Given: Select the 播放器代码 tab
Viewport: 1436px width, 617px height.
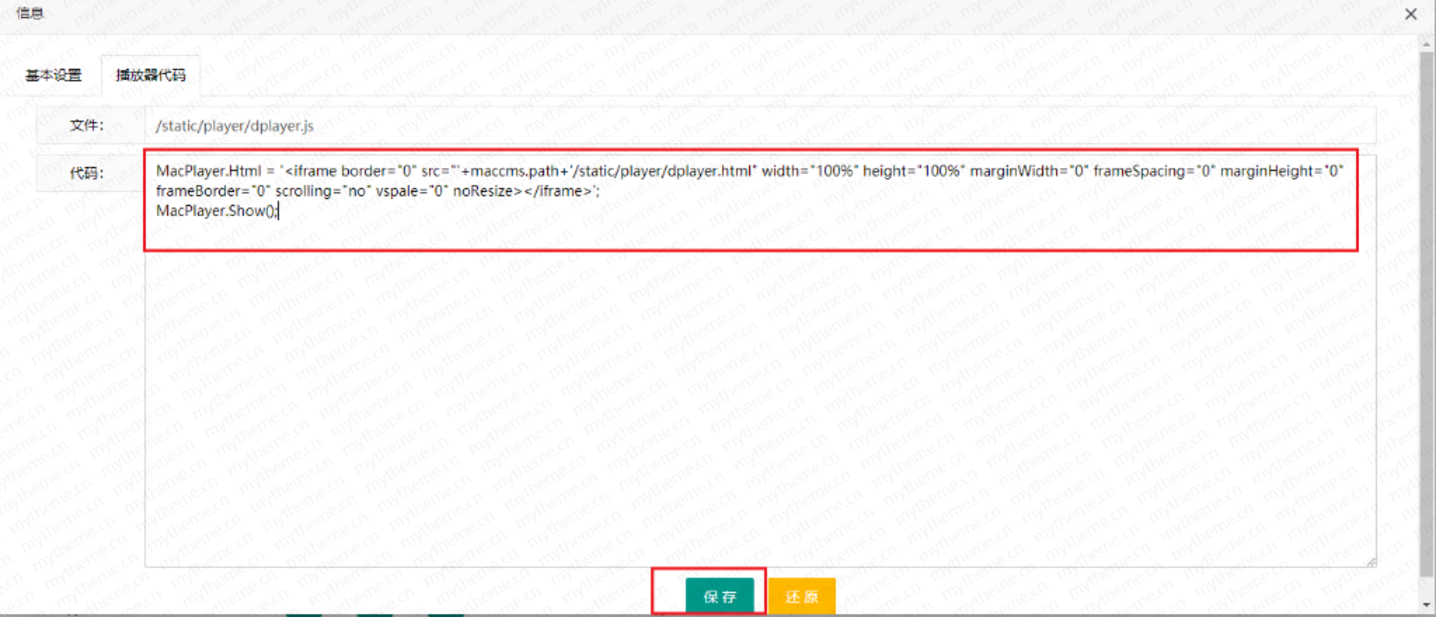Looking at the screenshot, I should point(150,75).
